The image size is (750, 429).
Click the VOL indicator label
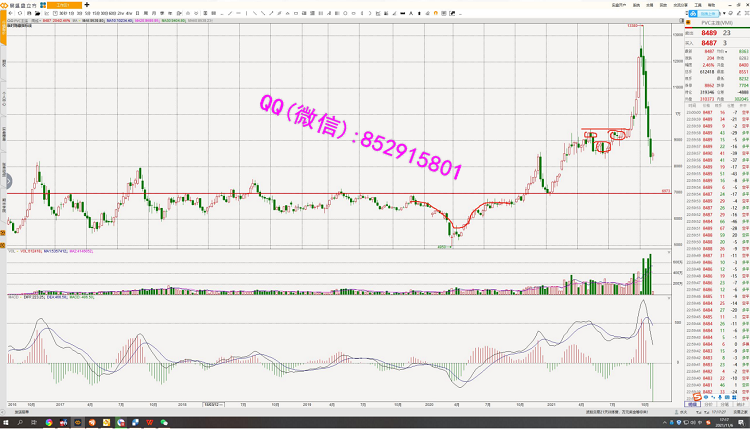point(13,250)
